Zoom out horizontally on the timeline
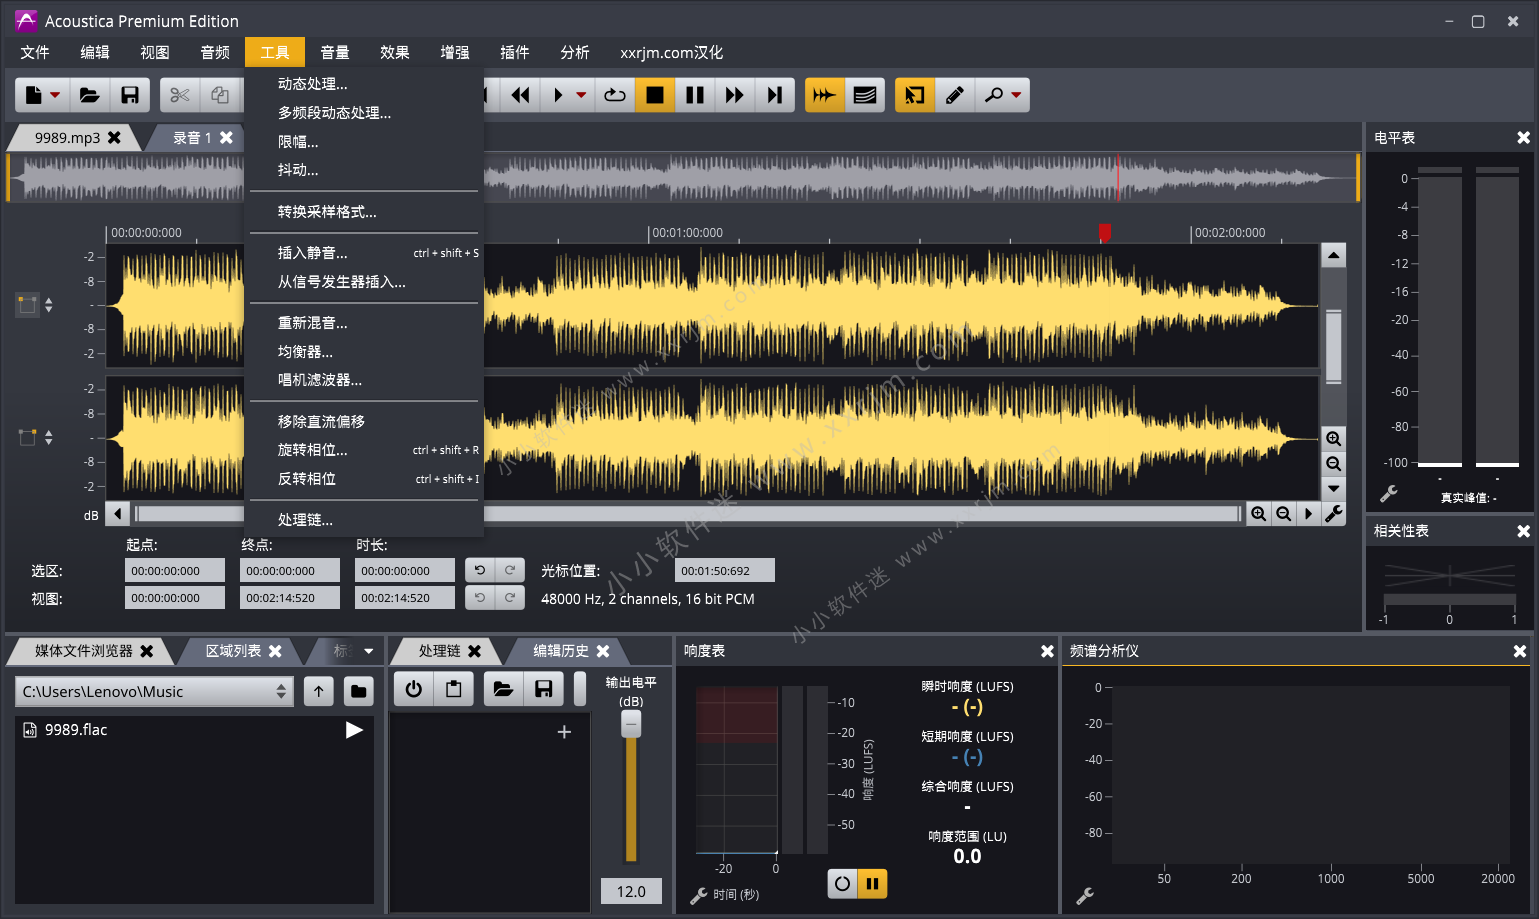 coord(1283,514)
